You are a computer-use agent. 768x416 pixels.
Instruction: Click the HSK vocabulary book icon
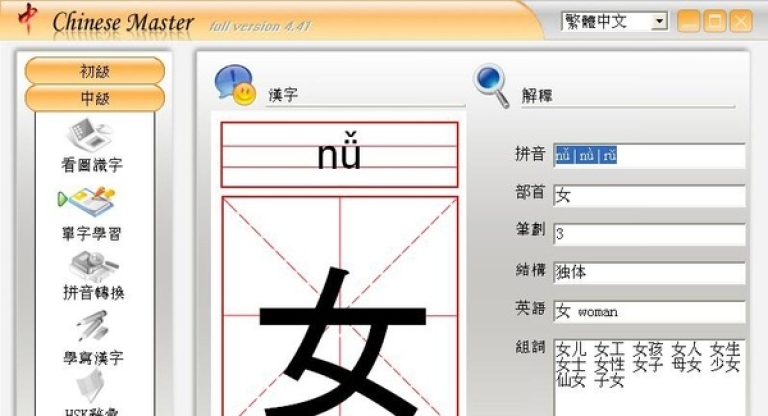pyautogui.click(x=92, y=386)
